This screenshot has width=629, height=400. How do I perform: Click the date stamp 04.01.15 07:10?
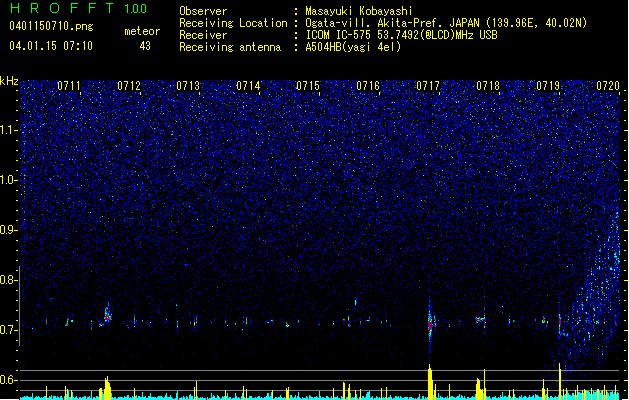click(51, 46)
